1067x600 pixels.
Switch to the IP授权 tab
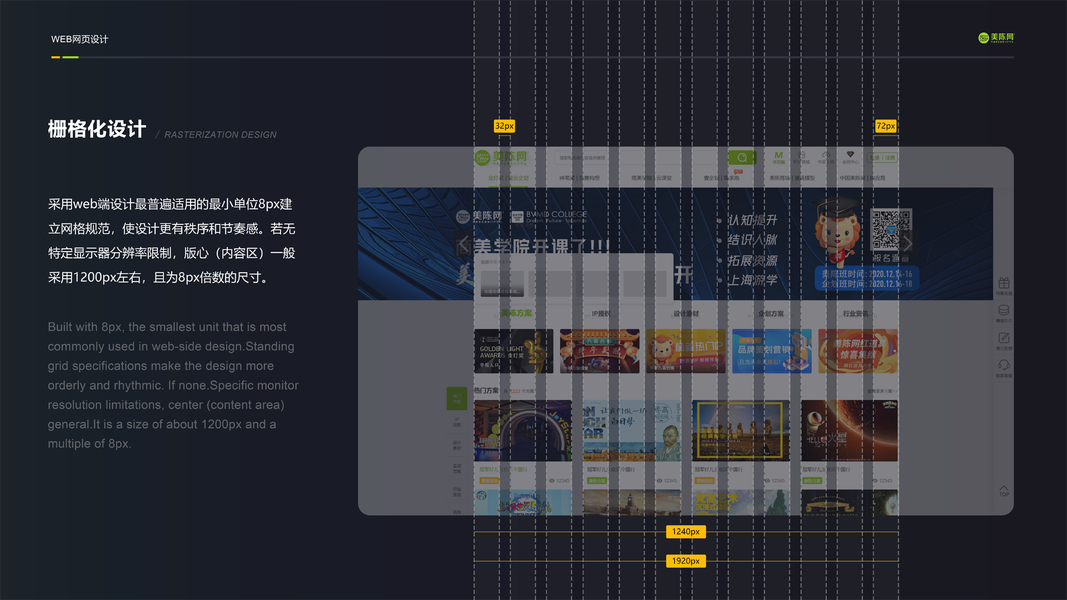pos(601,314)
